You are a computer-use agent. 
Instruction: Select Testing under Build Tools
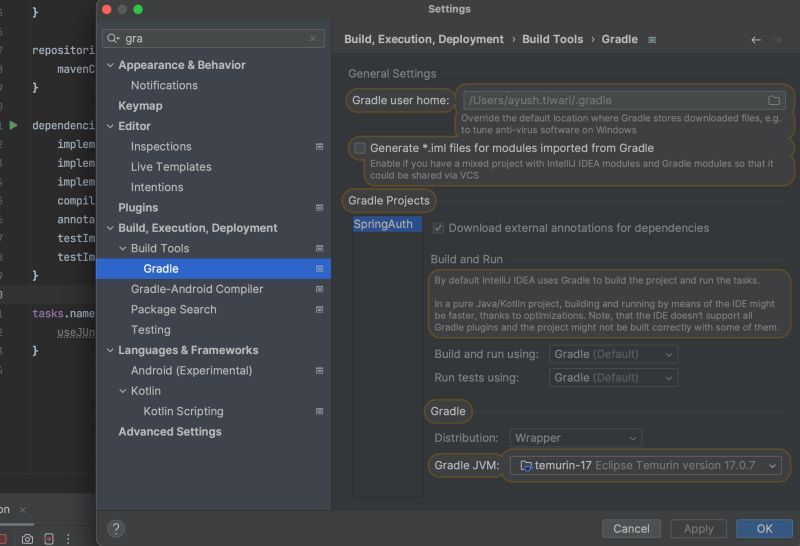click(151, 330)
